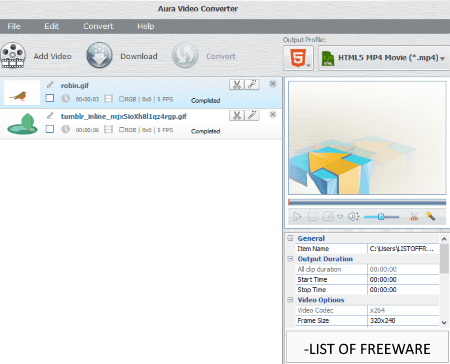Stop the preview playback
Image resolution: width=450 pixels, height=364 pixels.
[x=312, y=217]
